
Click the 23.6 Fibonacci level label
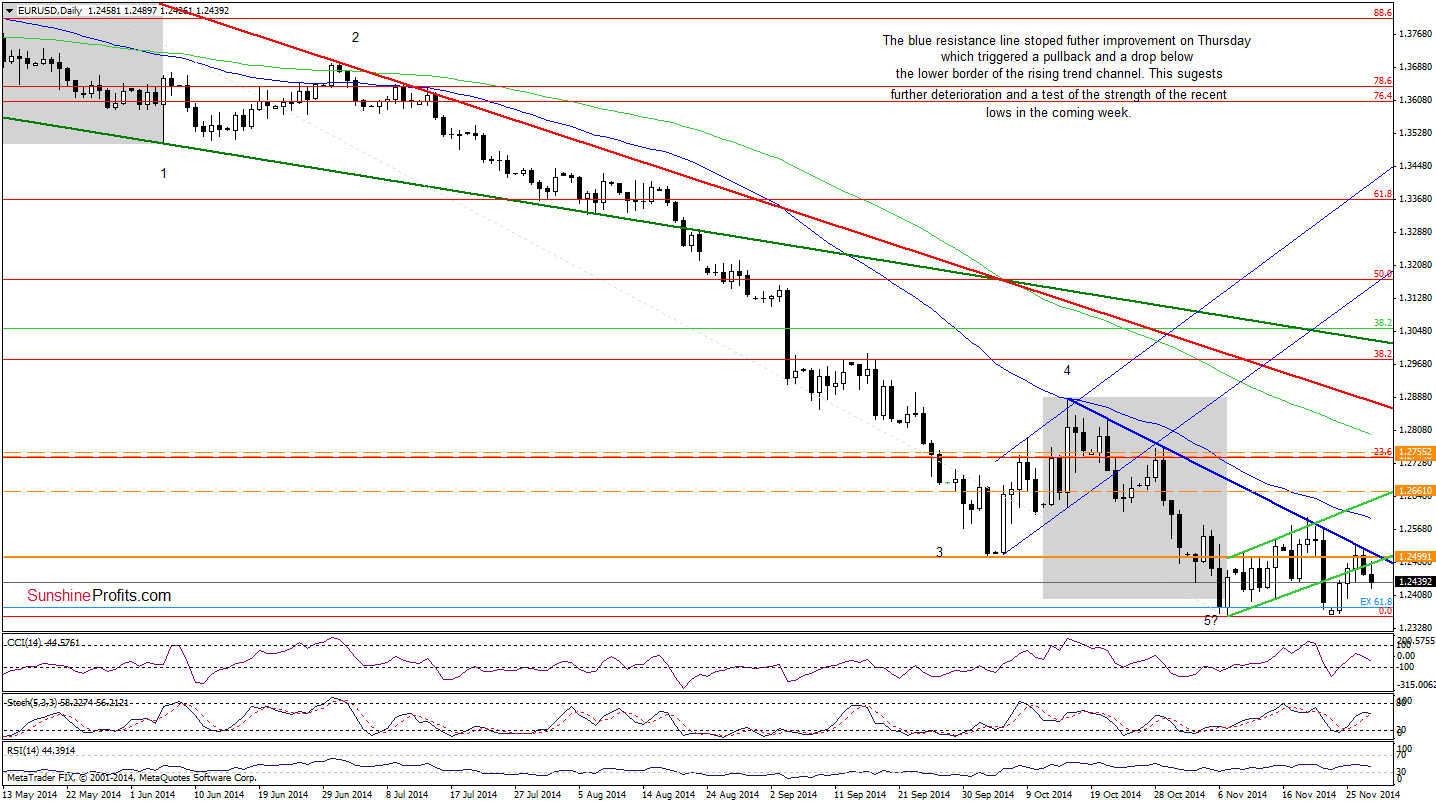coord(1383,451)
